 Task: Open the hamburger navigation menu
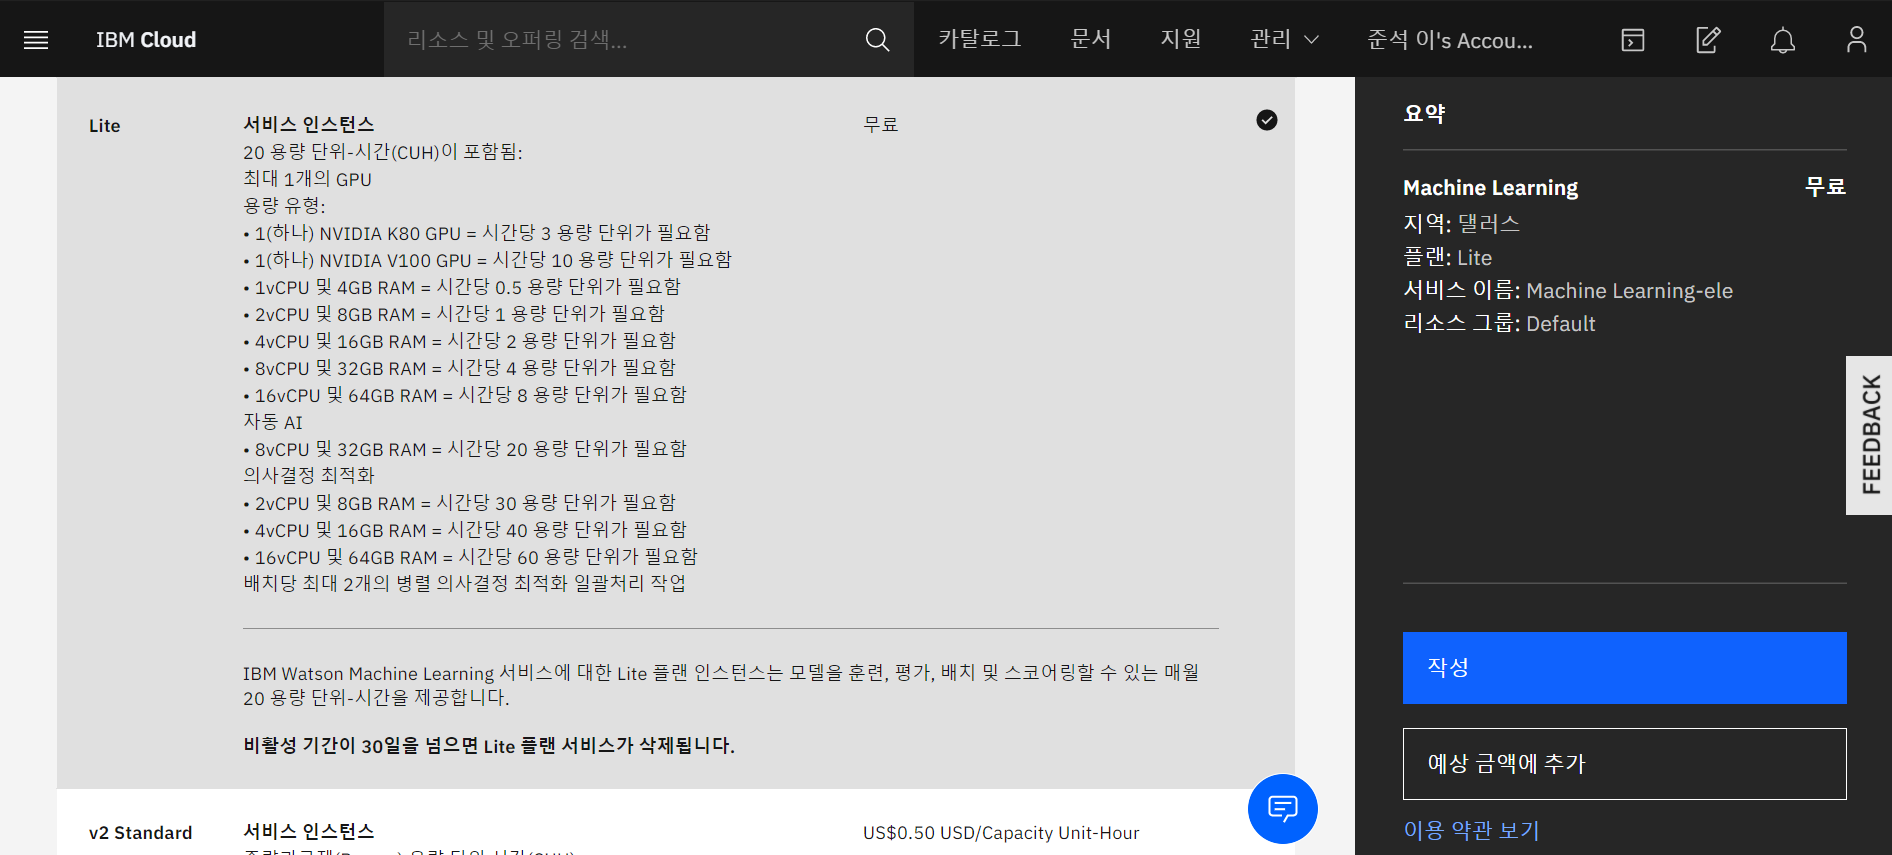click(36, 40)
